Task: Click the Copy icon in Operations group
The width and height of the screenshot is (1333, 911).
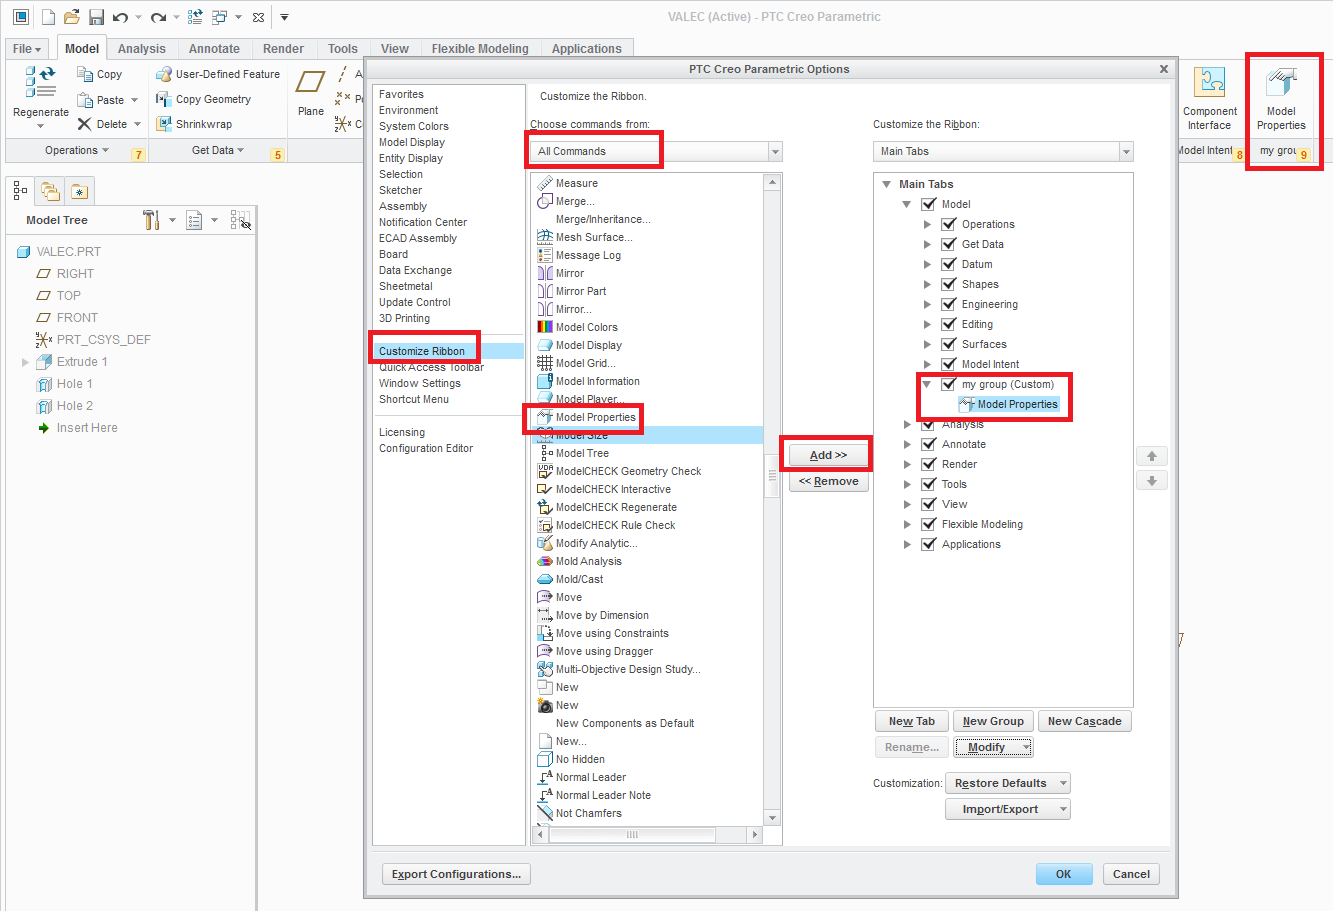Action: [85, 74]
